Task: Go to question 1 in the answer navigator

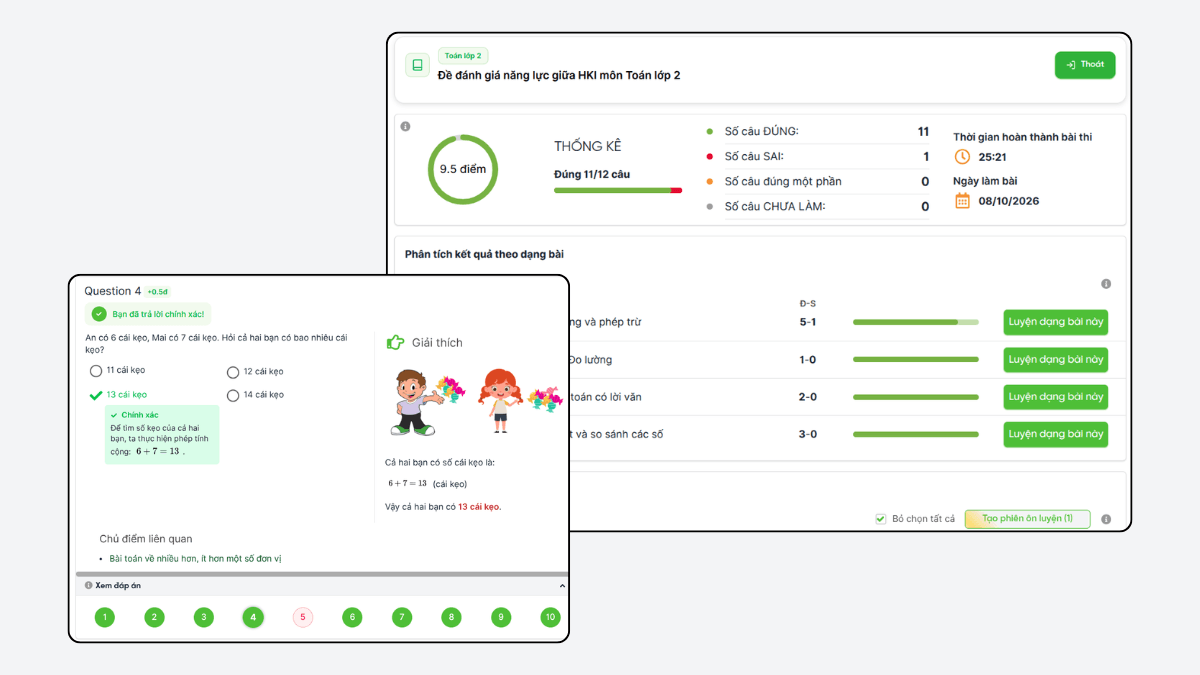Action: pos(105,618)
